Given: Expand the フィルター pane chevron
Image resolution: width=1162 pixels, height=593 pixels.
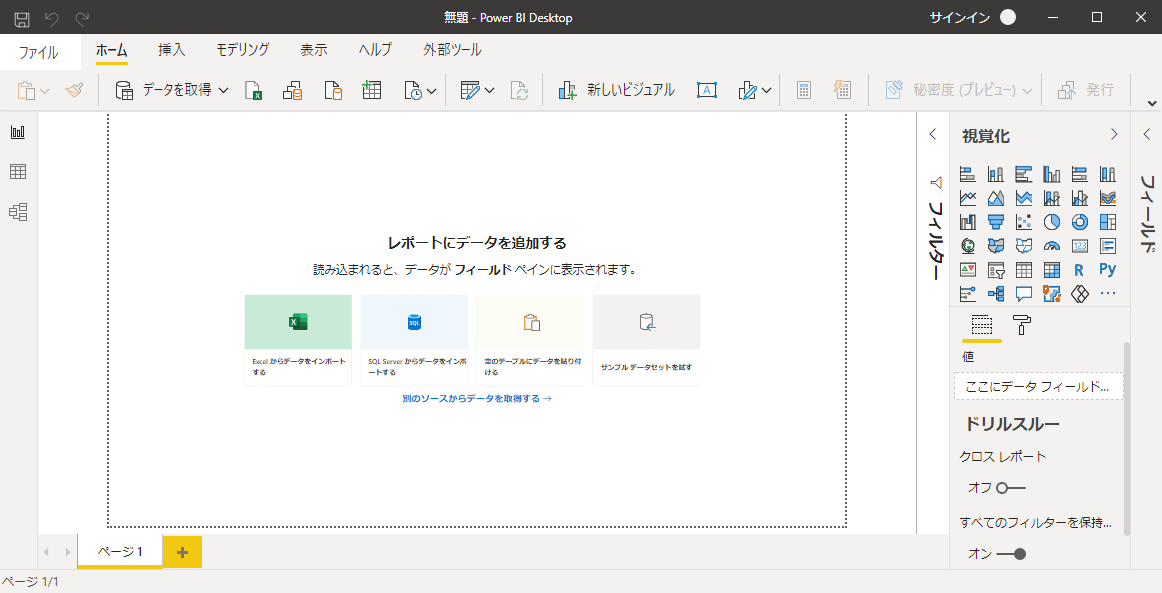Looking at the screenshot, I should [933, 134].
